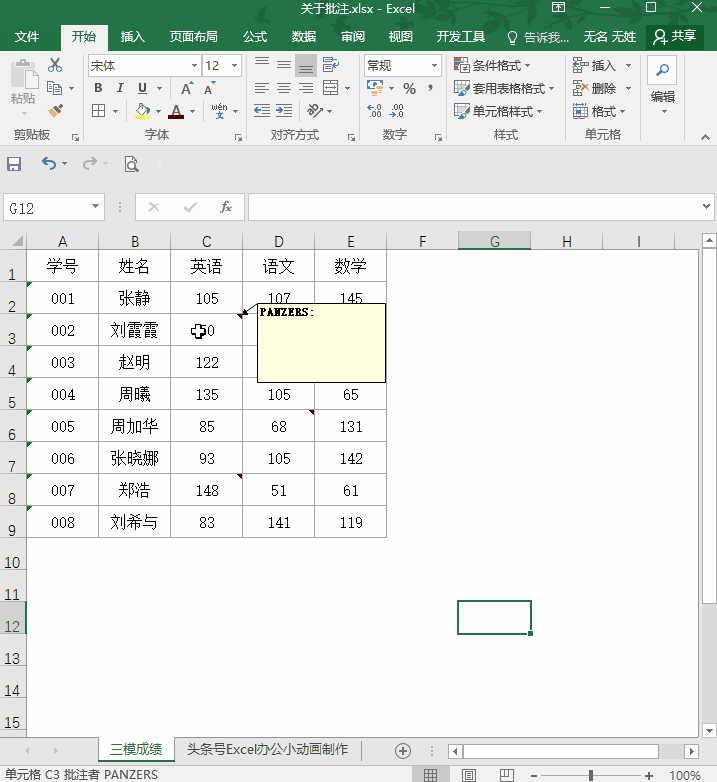717x782 pixels.
Task: Collapse the ribbon with the caret
Action: (x=705, y=137)
